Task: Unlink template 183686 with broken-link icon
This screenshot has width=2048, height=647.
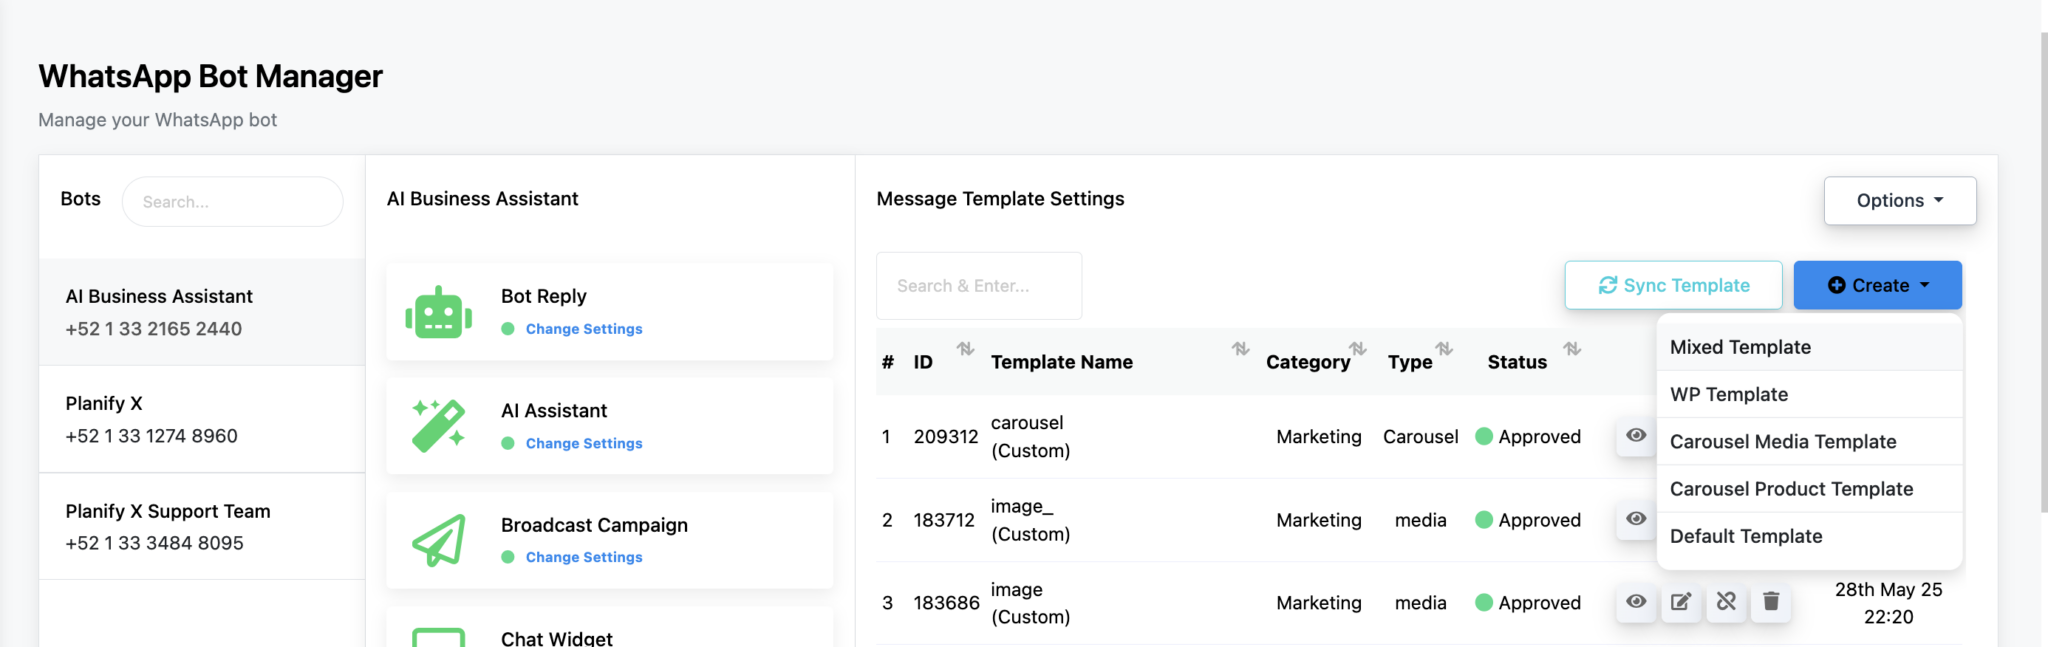Action: click(1726, 602)
